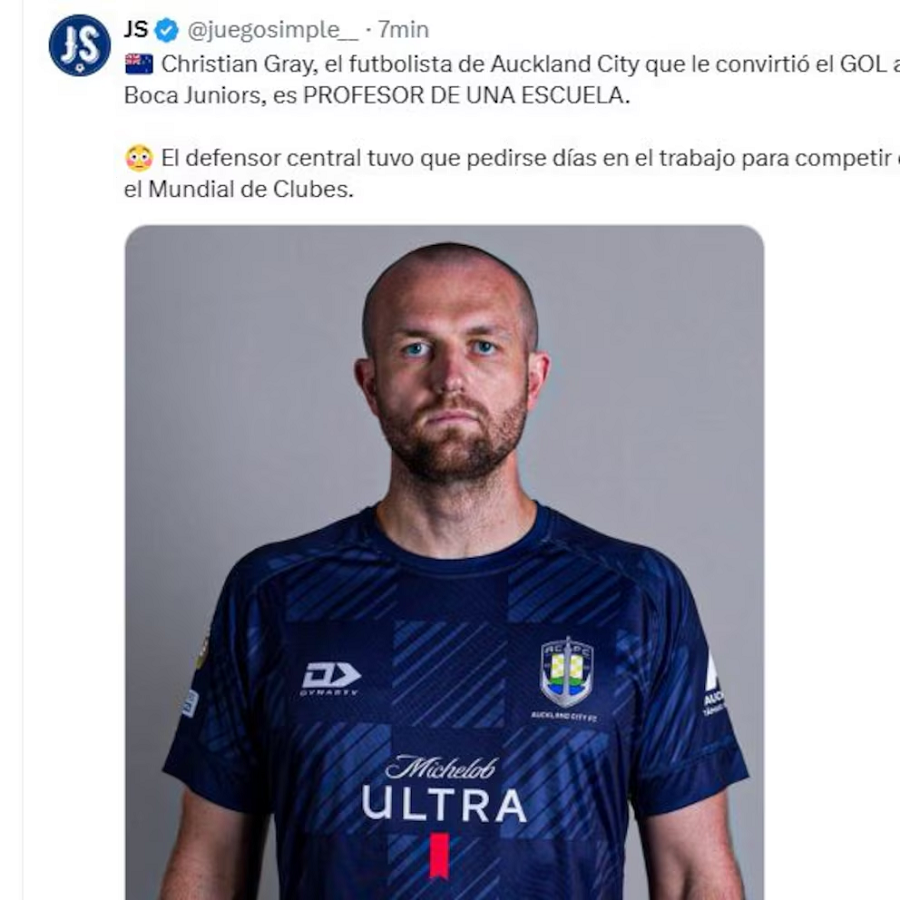Open the @juegosimple__ handle link

point(273,29)
